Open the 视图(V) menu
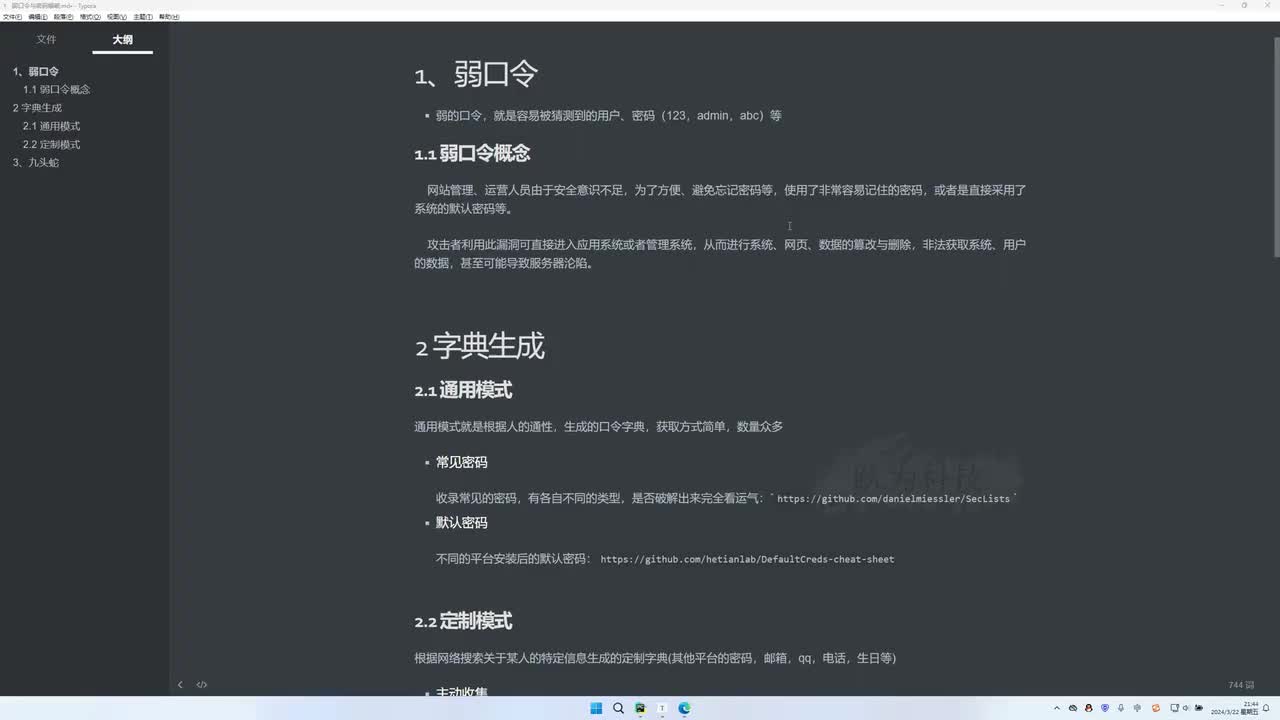Viewport: 1280px width, 720px height. coord(117,17)
